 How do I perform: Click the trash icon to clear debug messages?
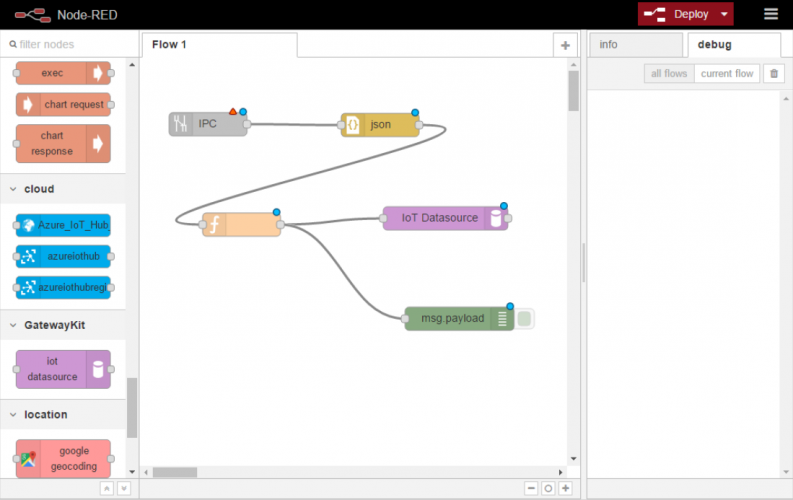click(x=774, y=74)
